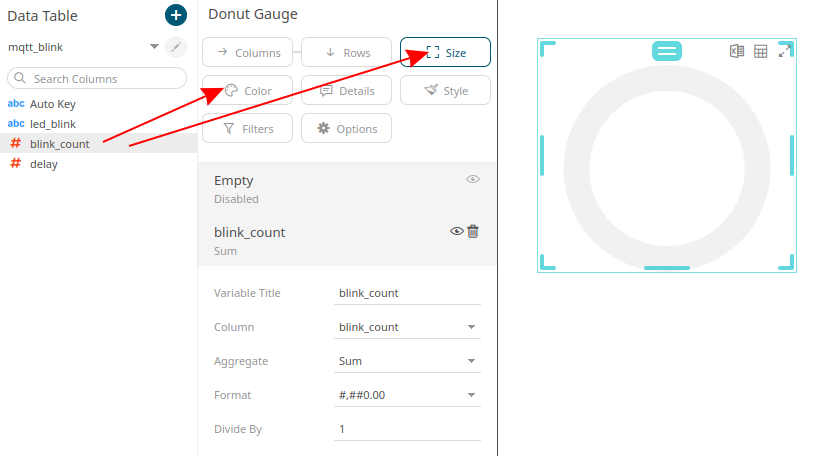This screenshot has height=456, width=825.
Task: Delete the blink_count variable with trash icon
Action: [x=473, y=231]
